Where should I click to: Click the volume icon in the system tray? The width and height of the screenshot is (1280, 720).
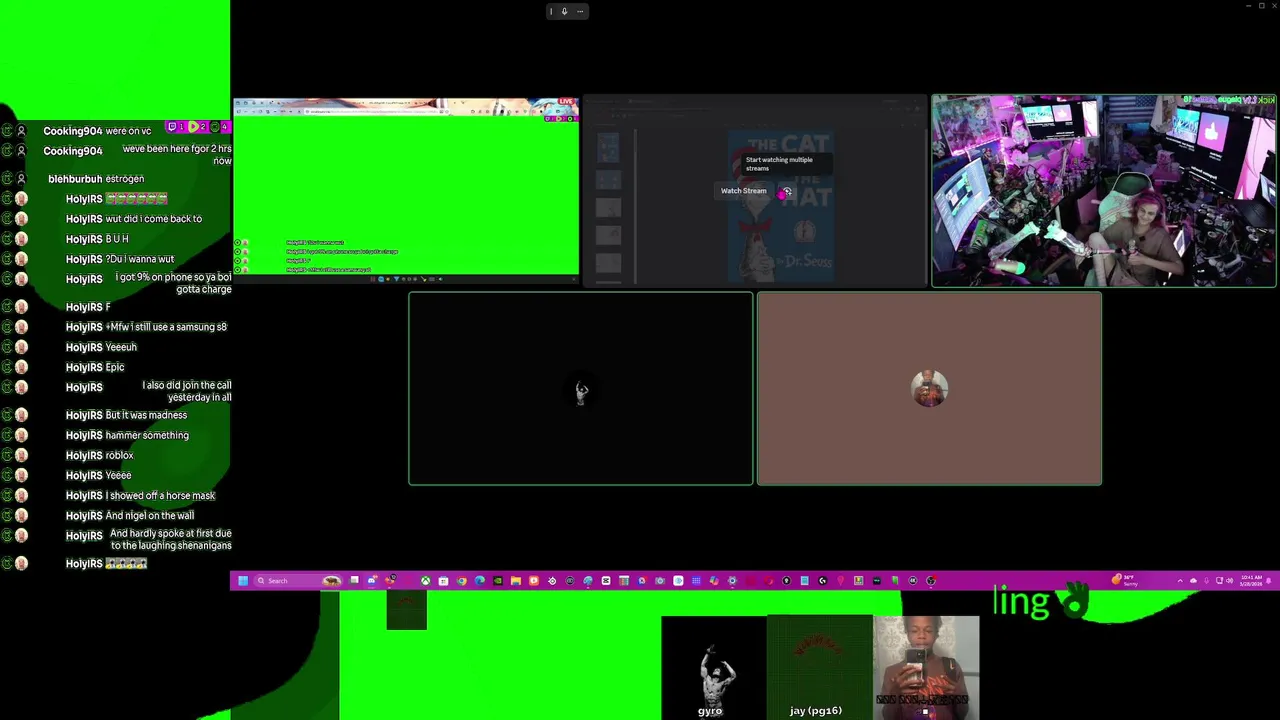(x=1229, y=581)
